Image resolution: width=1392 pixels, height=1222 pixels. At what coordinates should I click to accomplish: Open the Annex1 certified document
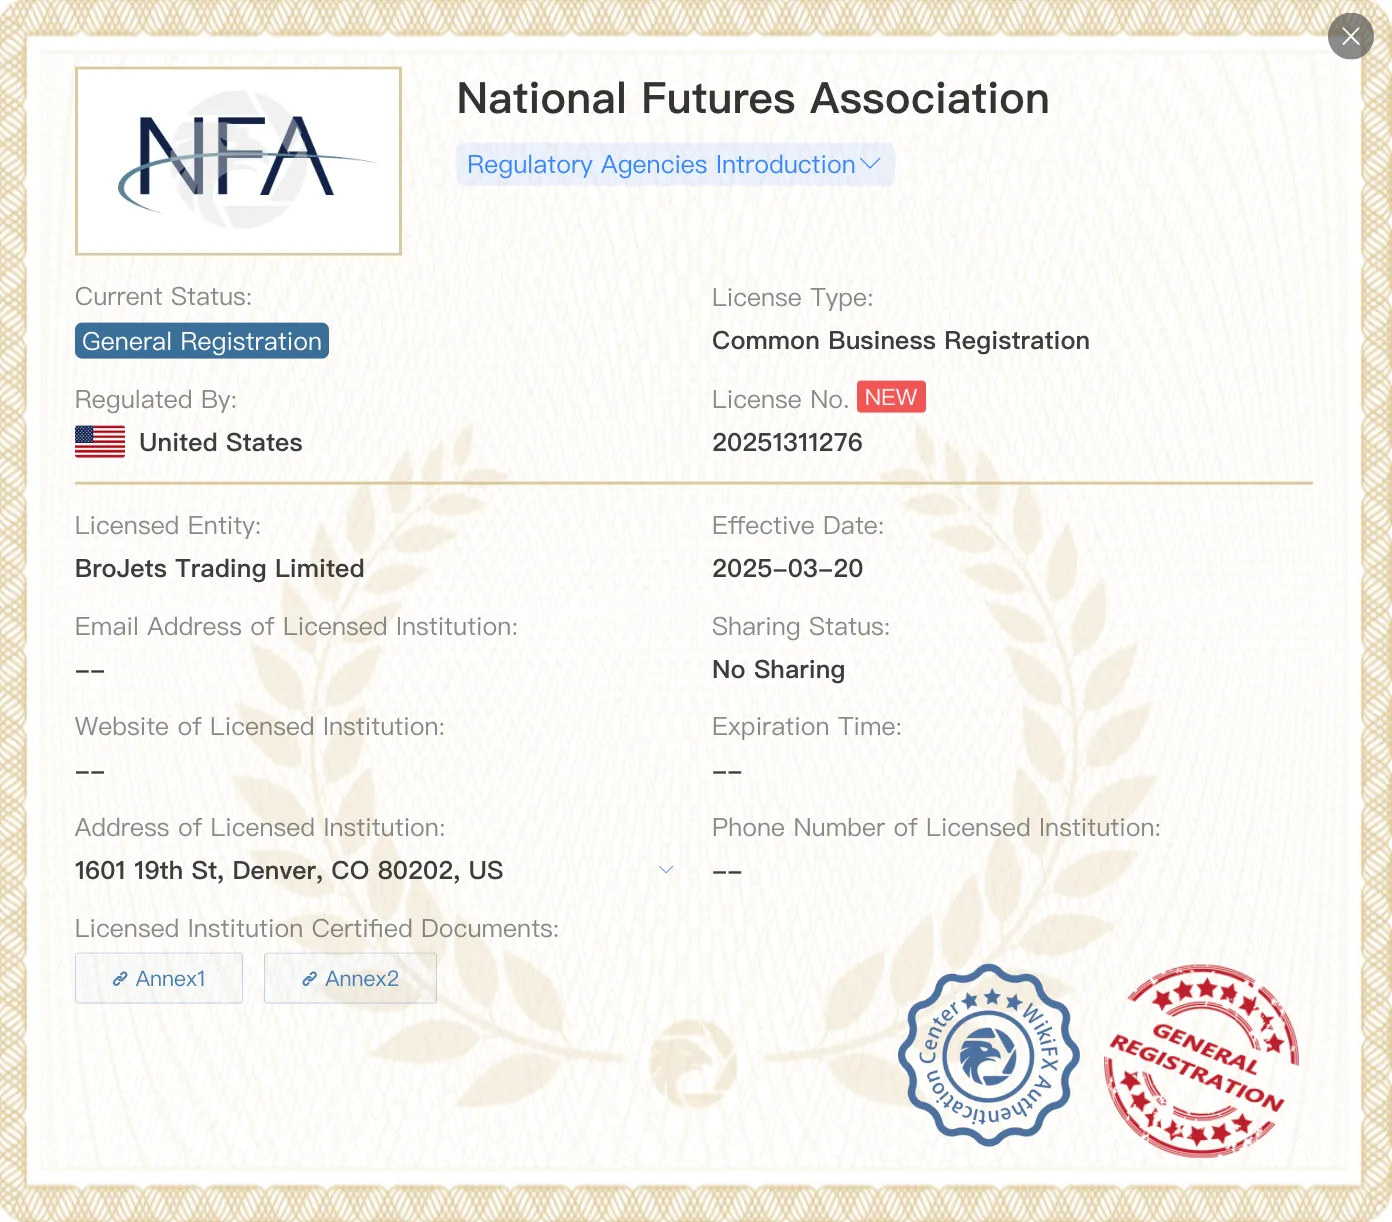(x=159, y=978)
